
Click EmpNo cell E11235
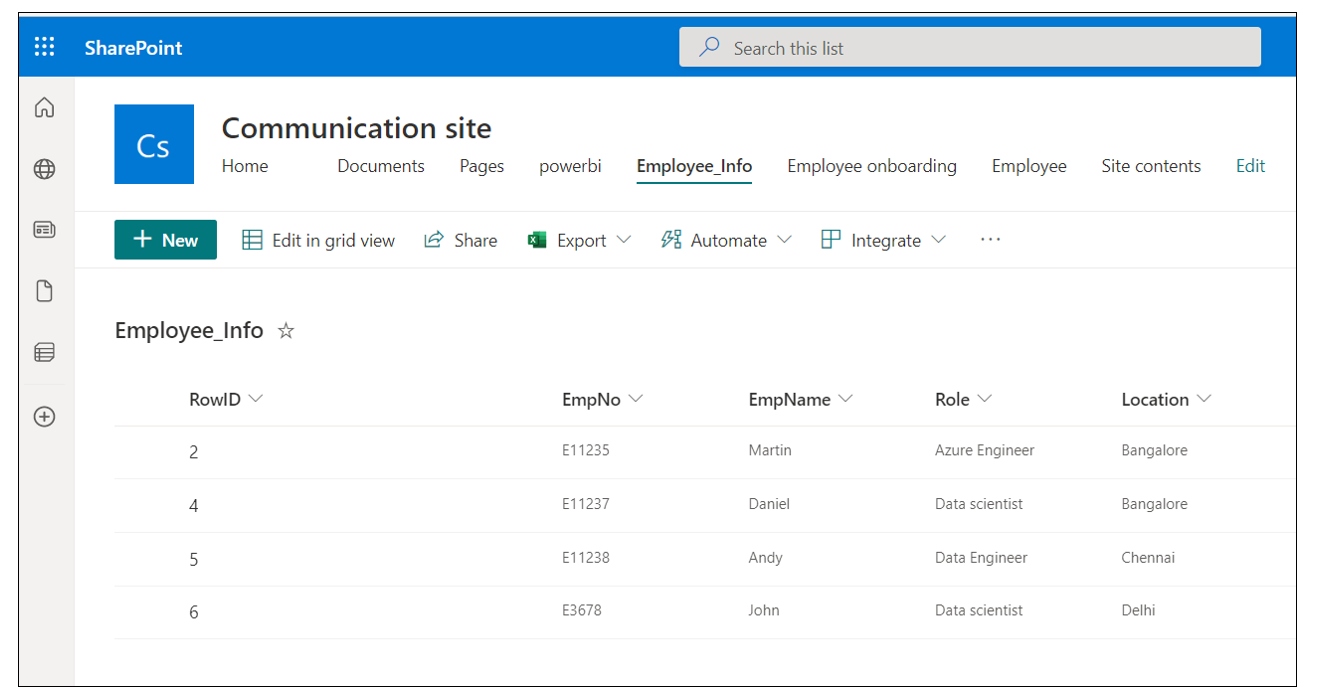[x=586, y=450]
